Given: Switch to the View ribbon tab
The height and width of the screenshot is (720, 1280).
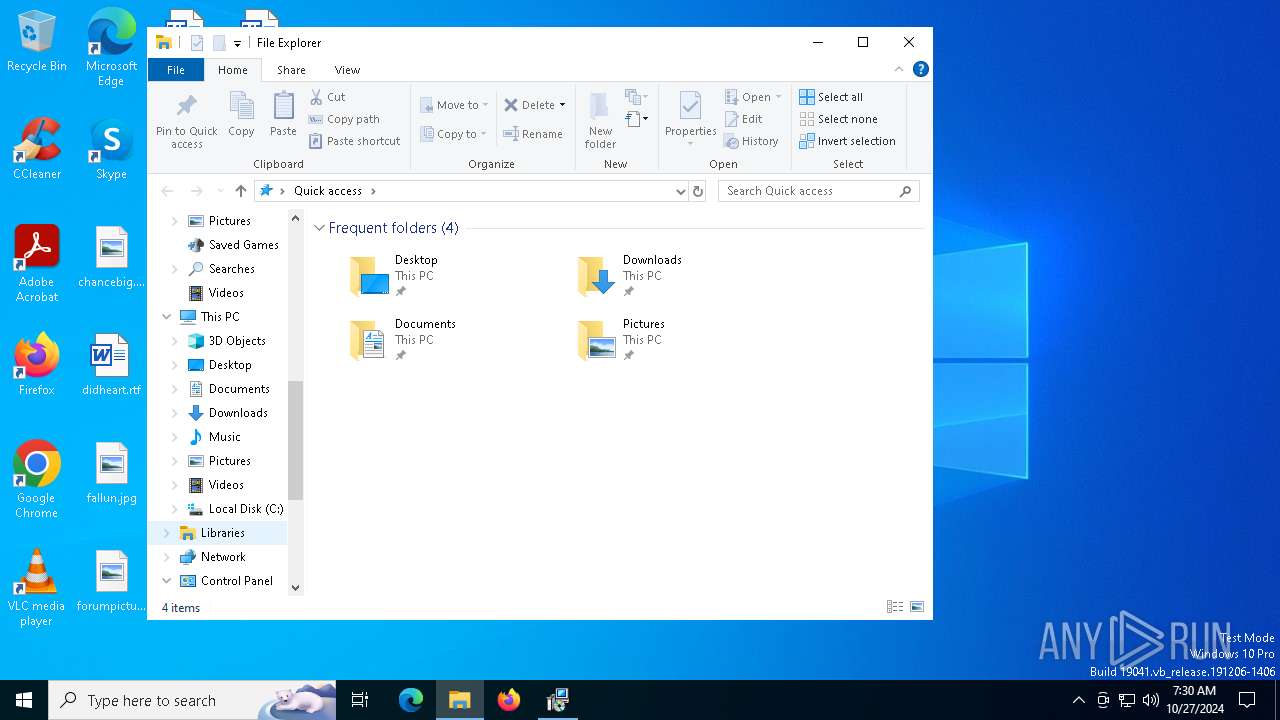Looking at the screenshot, I should (347, 70).
